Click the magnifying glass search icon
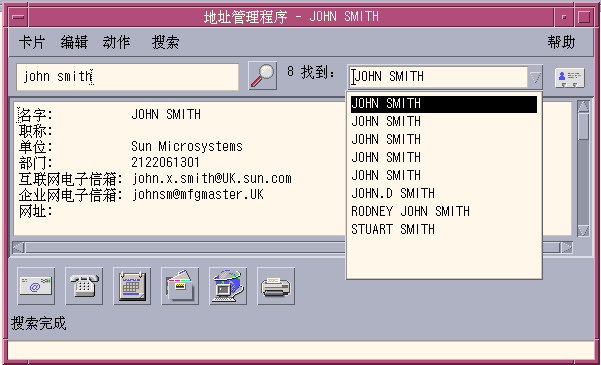This screenshot has width=601, height=365. point(262,76)
